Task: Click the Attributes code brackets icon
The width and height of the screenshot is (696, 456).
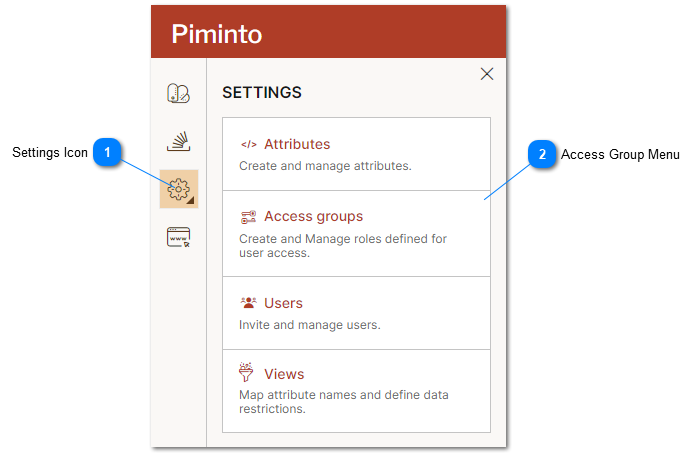Action: (249, 144)
